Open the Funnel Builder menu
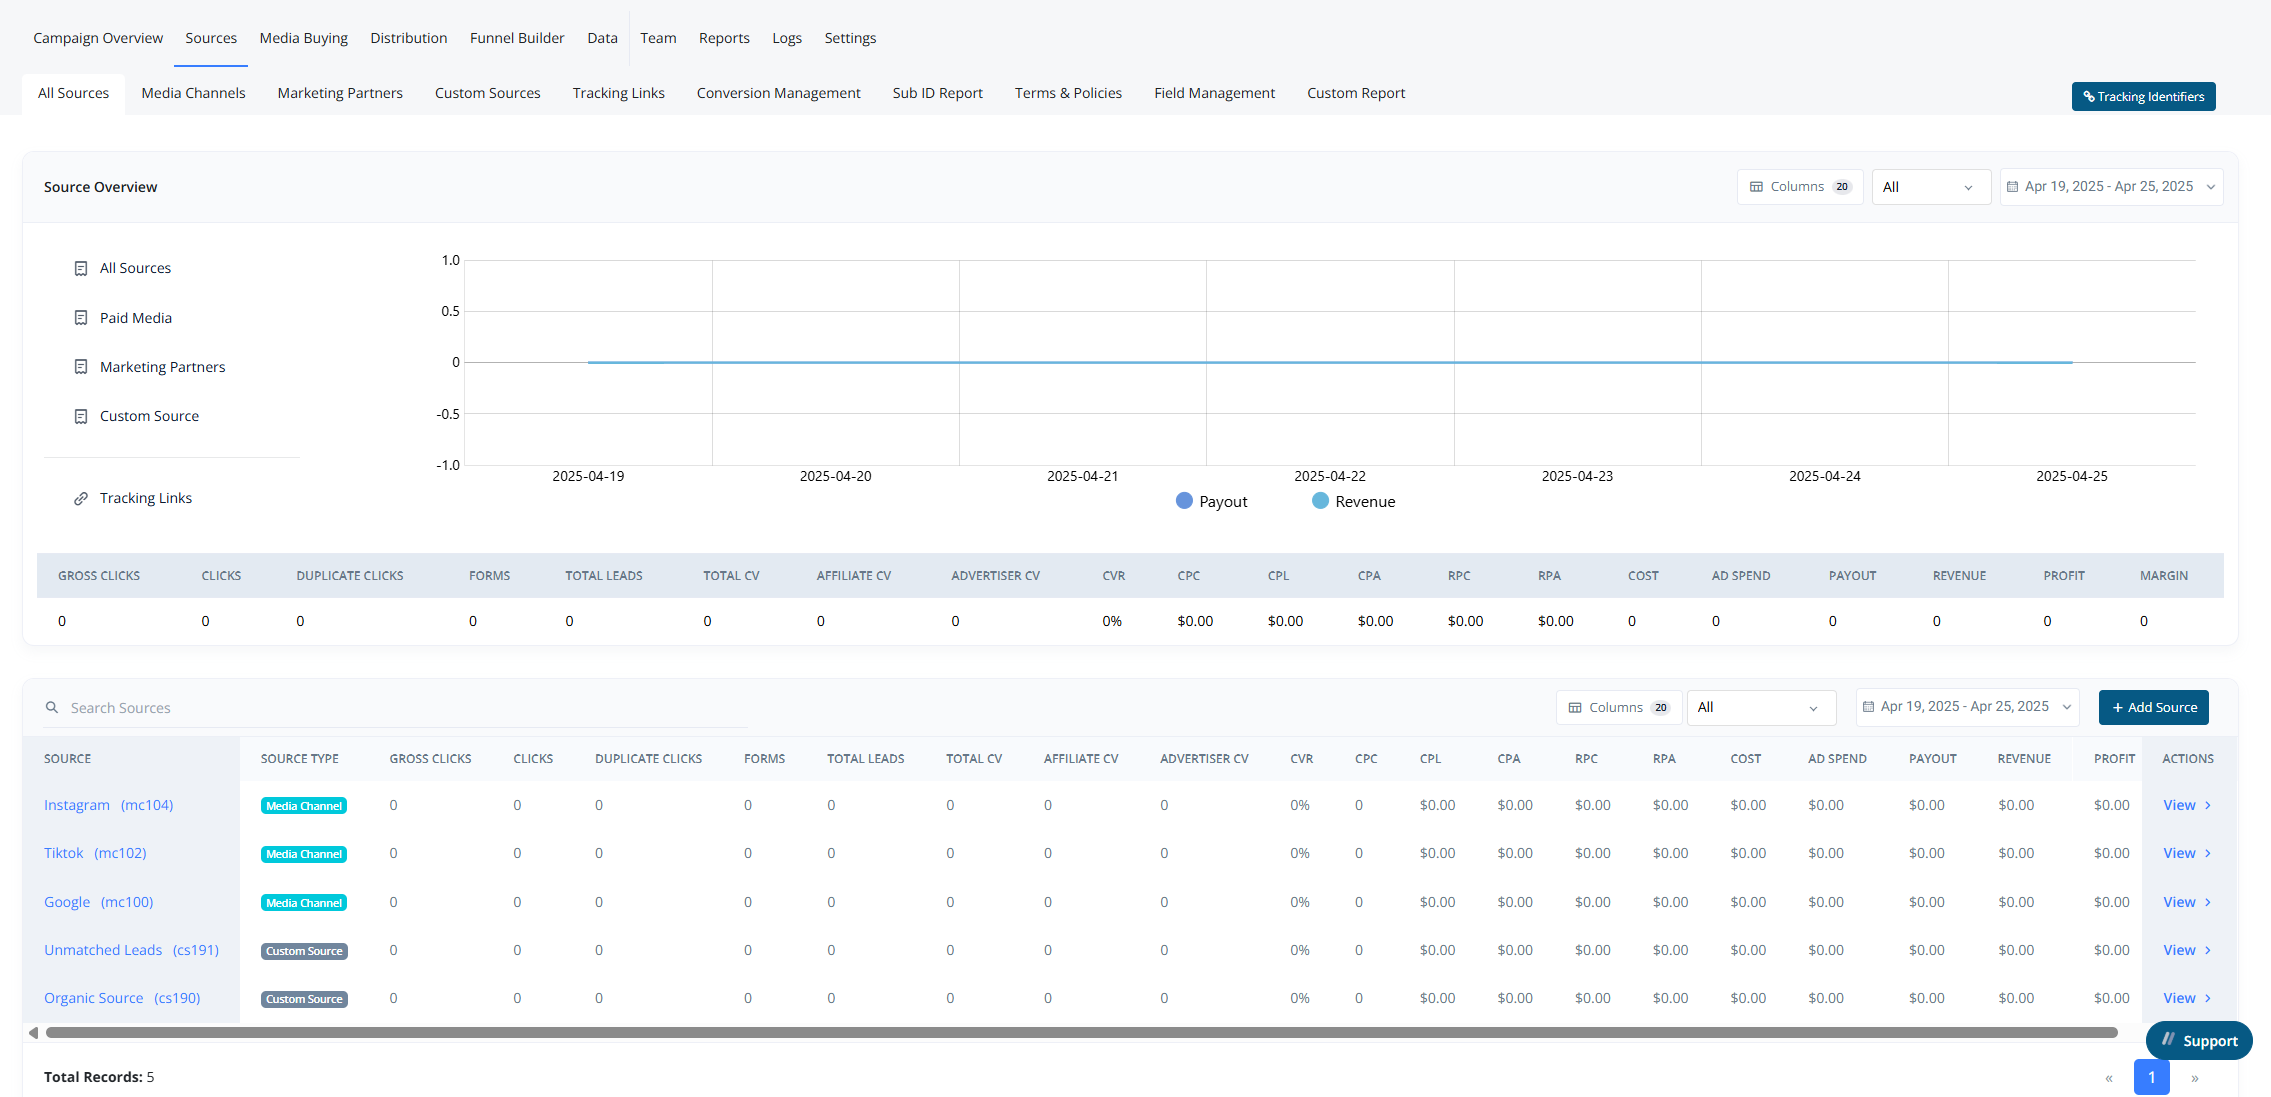2271x1097 pixels. [x=517, y=38]
